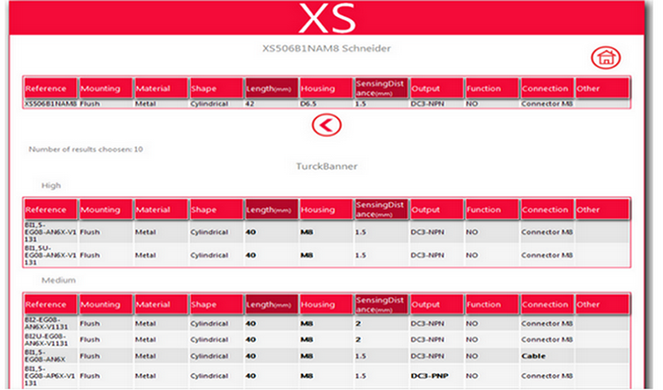Select the Medium section label
The width and height of the screenshot is (663, 390).
[x=58, y=280]
